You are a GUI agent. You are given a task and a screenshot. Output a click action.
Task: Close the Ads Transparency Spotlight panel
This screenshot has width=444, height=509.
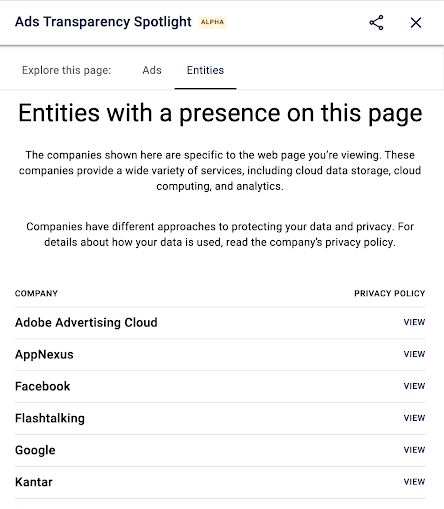click(x=416, y=23)
